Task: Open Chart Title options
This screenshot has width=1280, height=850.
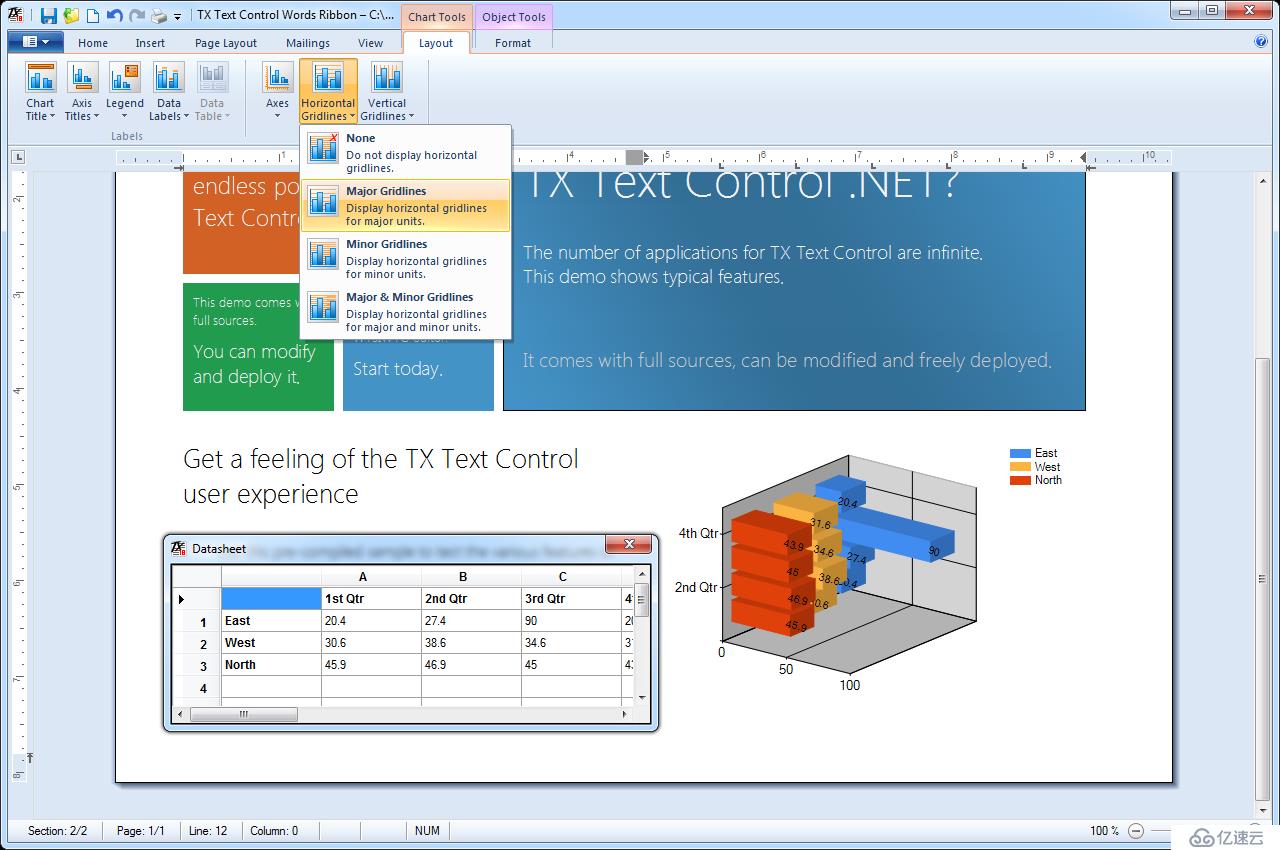Action: click(40, 91)
